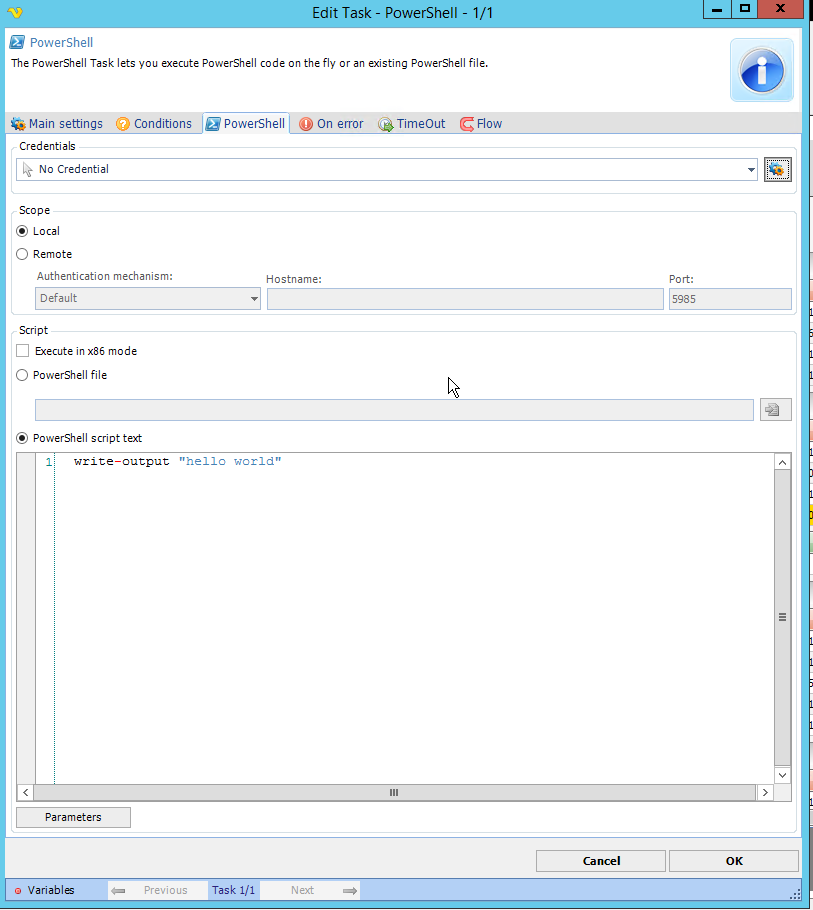The image size is (813, 910).
Task: Choose the PowerShell file radio option
Action: pyautogui.click(x=23, y=375)
